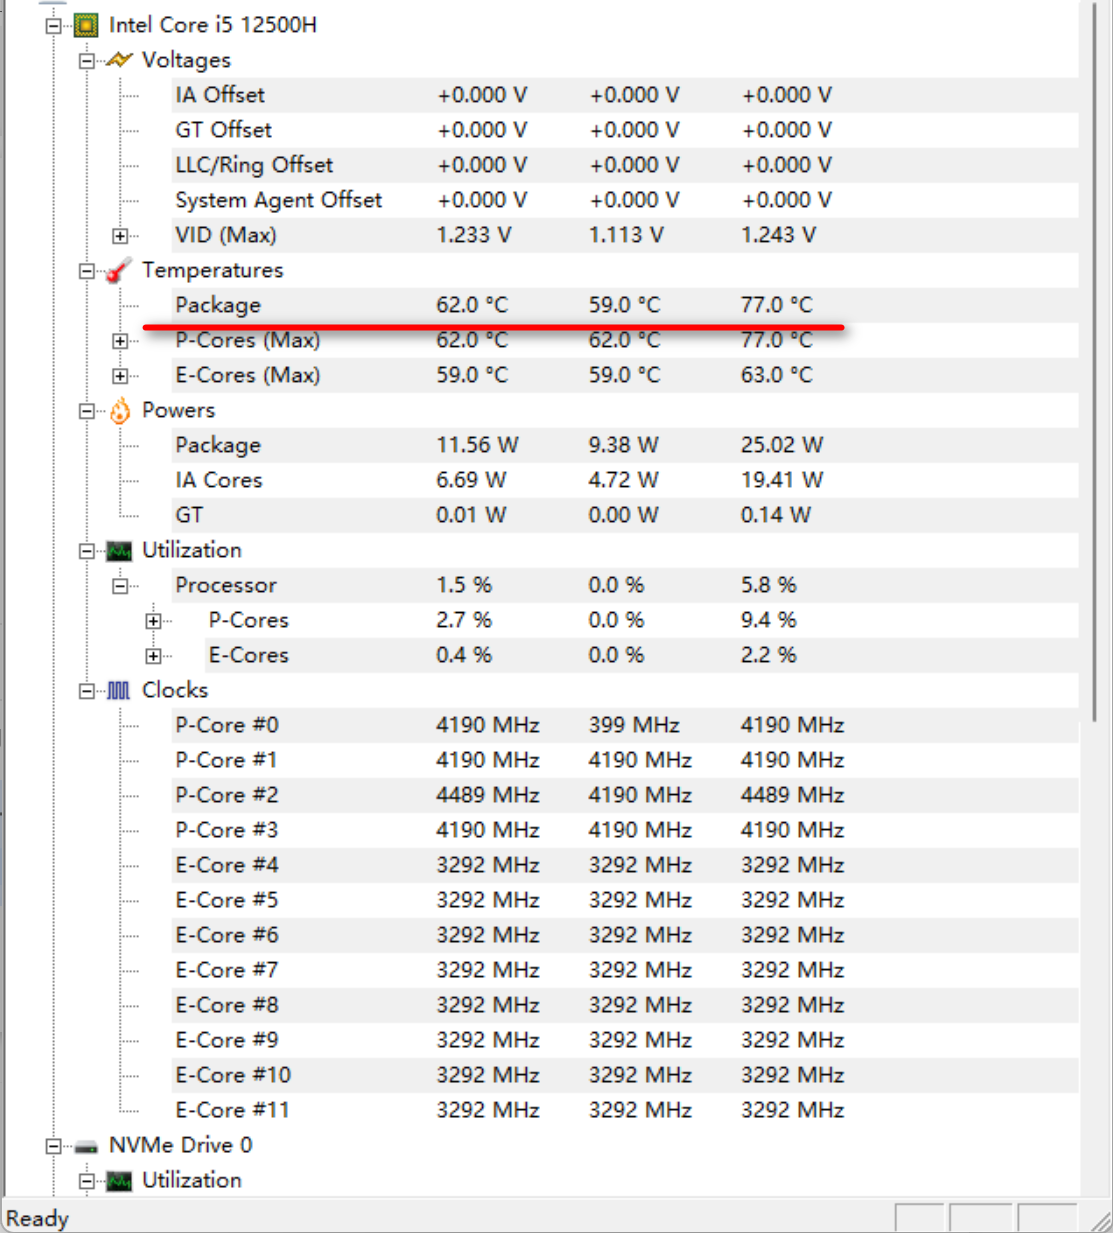The width and height of the screenshot is (1113, 1233).
Task: Click the 19.41 W IA Cores max value
Action: pos(782,480)
